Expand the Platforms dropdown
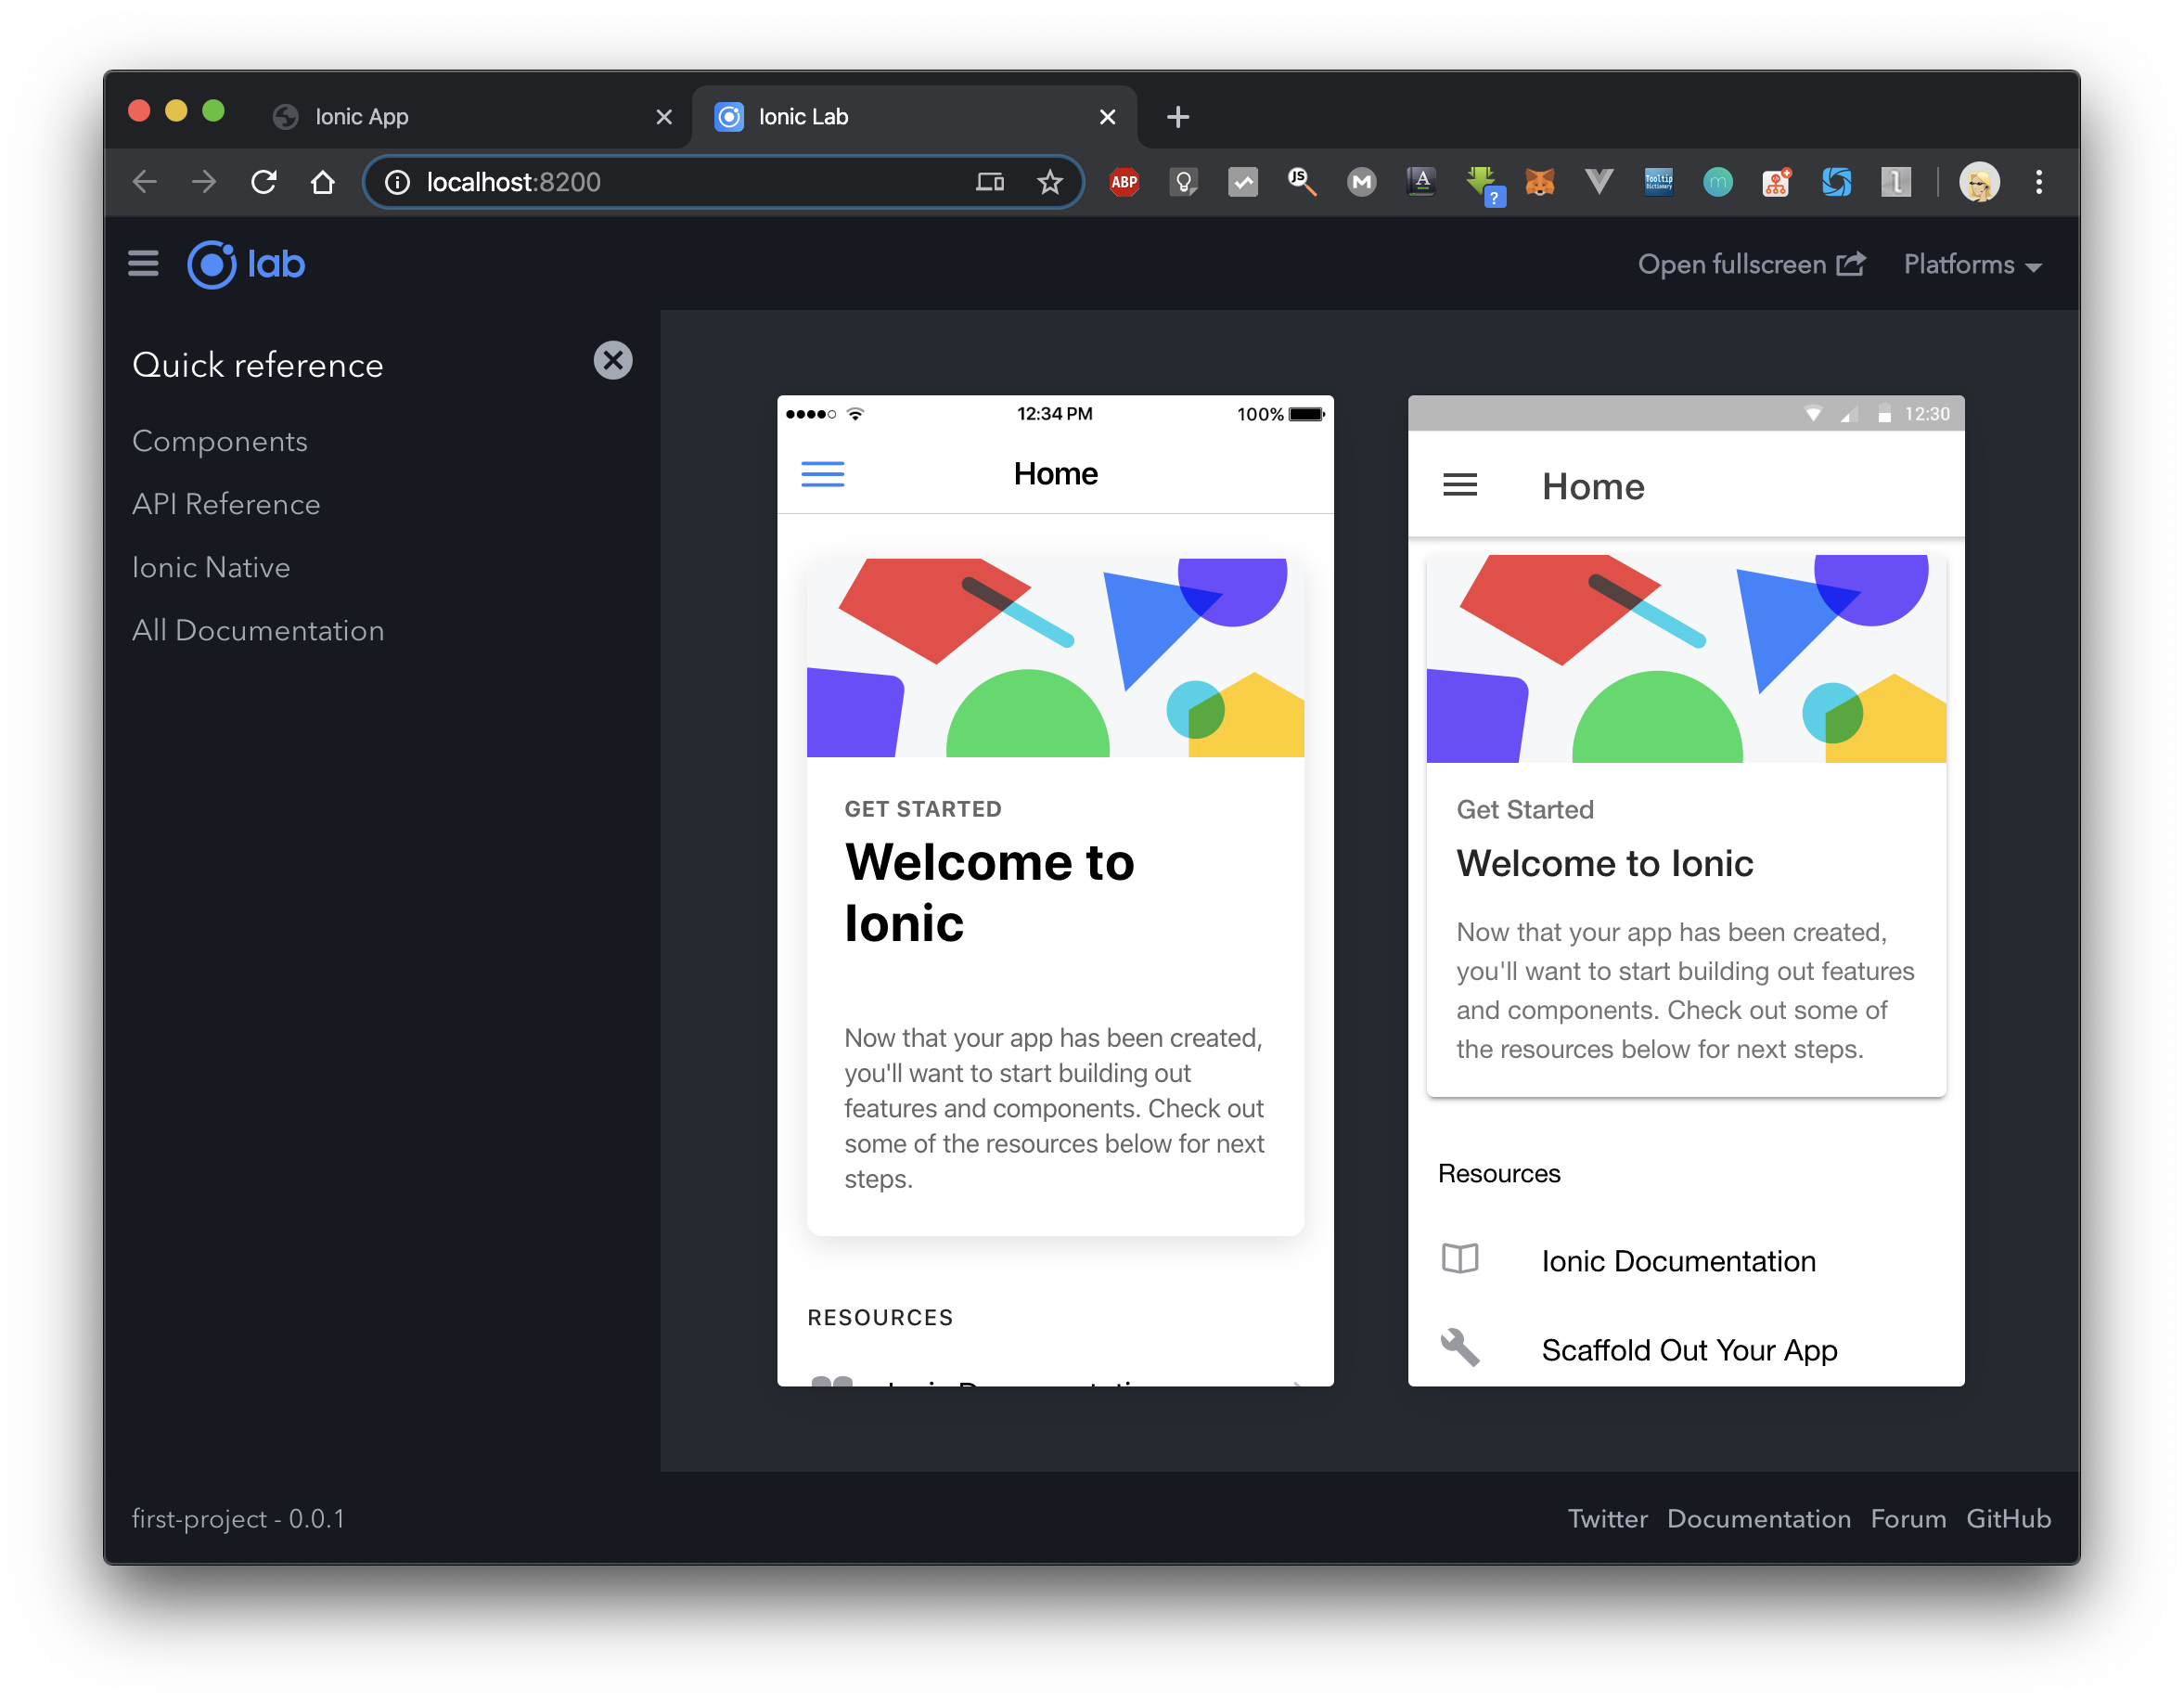Screen dimensions: 2184x1702 pos(1971,265)
